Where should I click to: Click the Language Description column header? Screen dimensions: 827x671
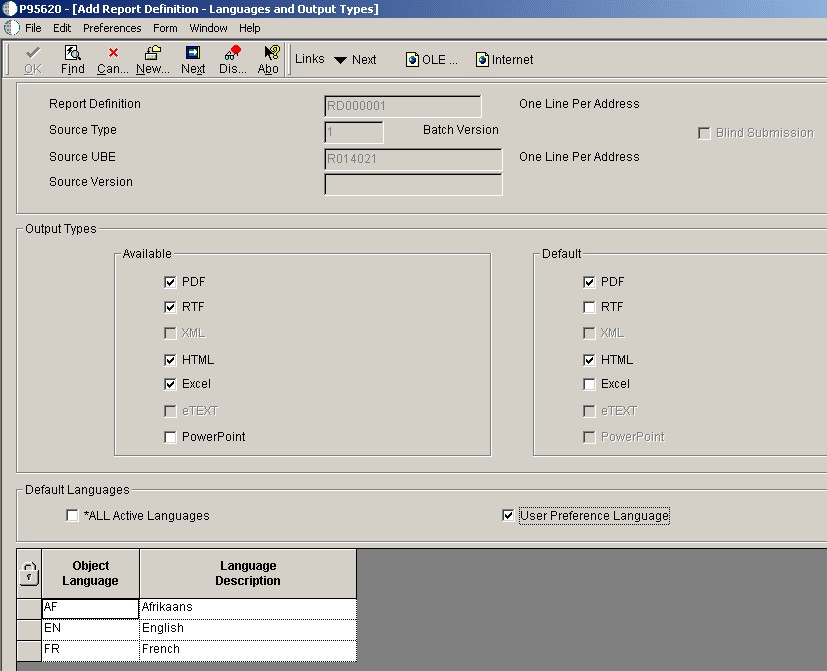click(248, 573)
